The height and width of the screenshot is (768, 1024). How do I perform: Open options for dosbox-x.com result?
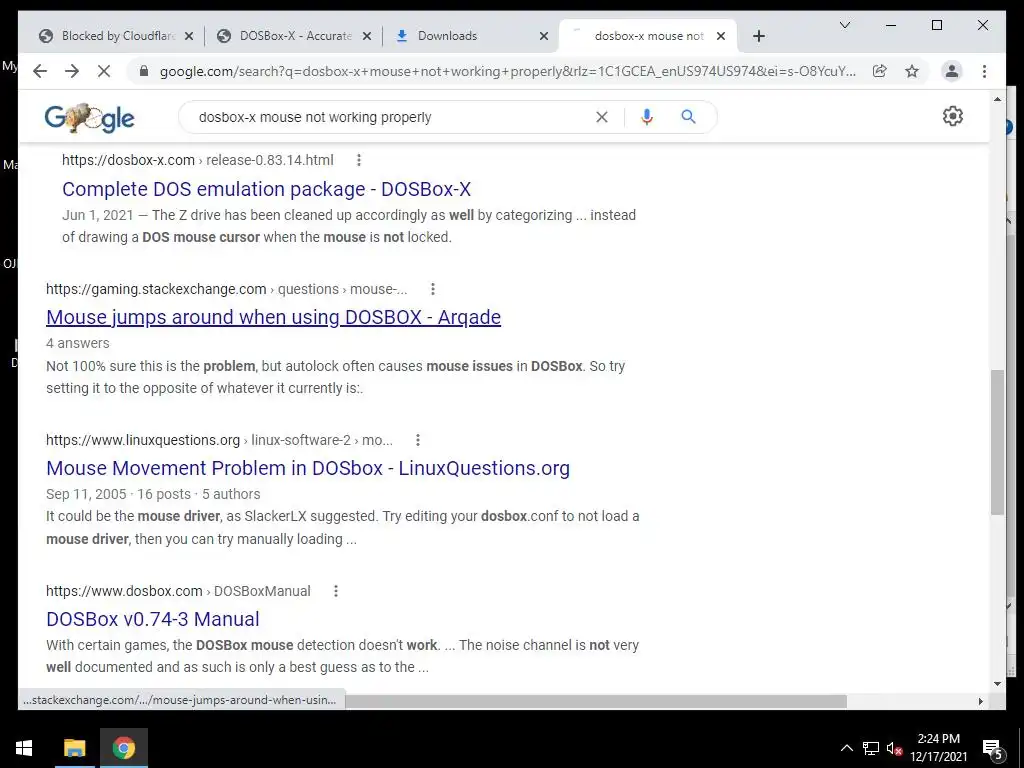point(359,160)
